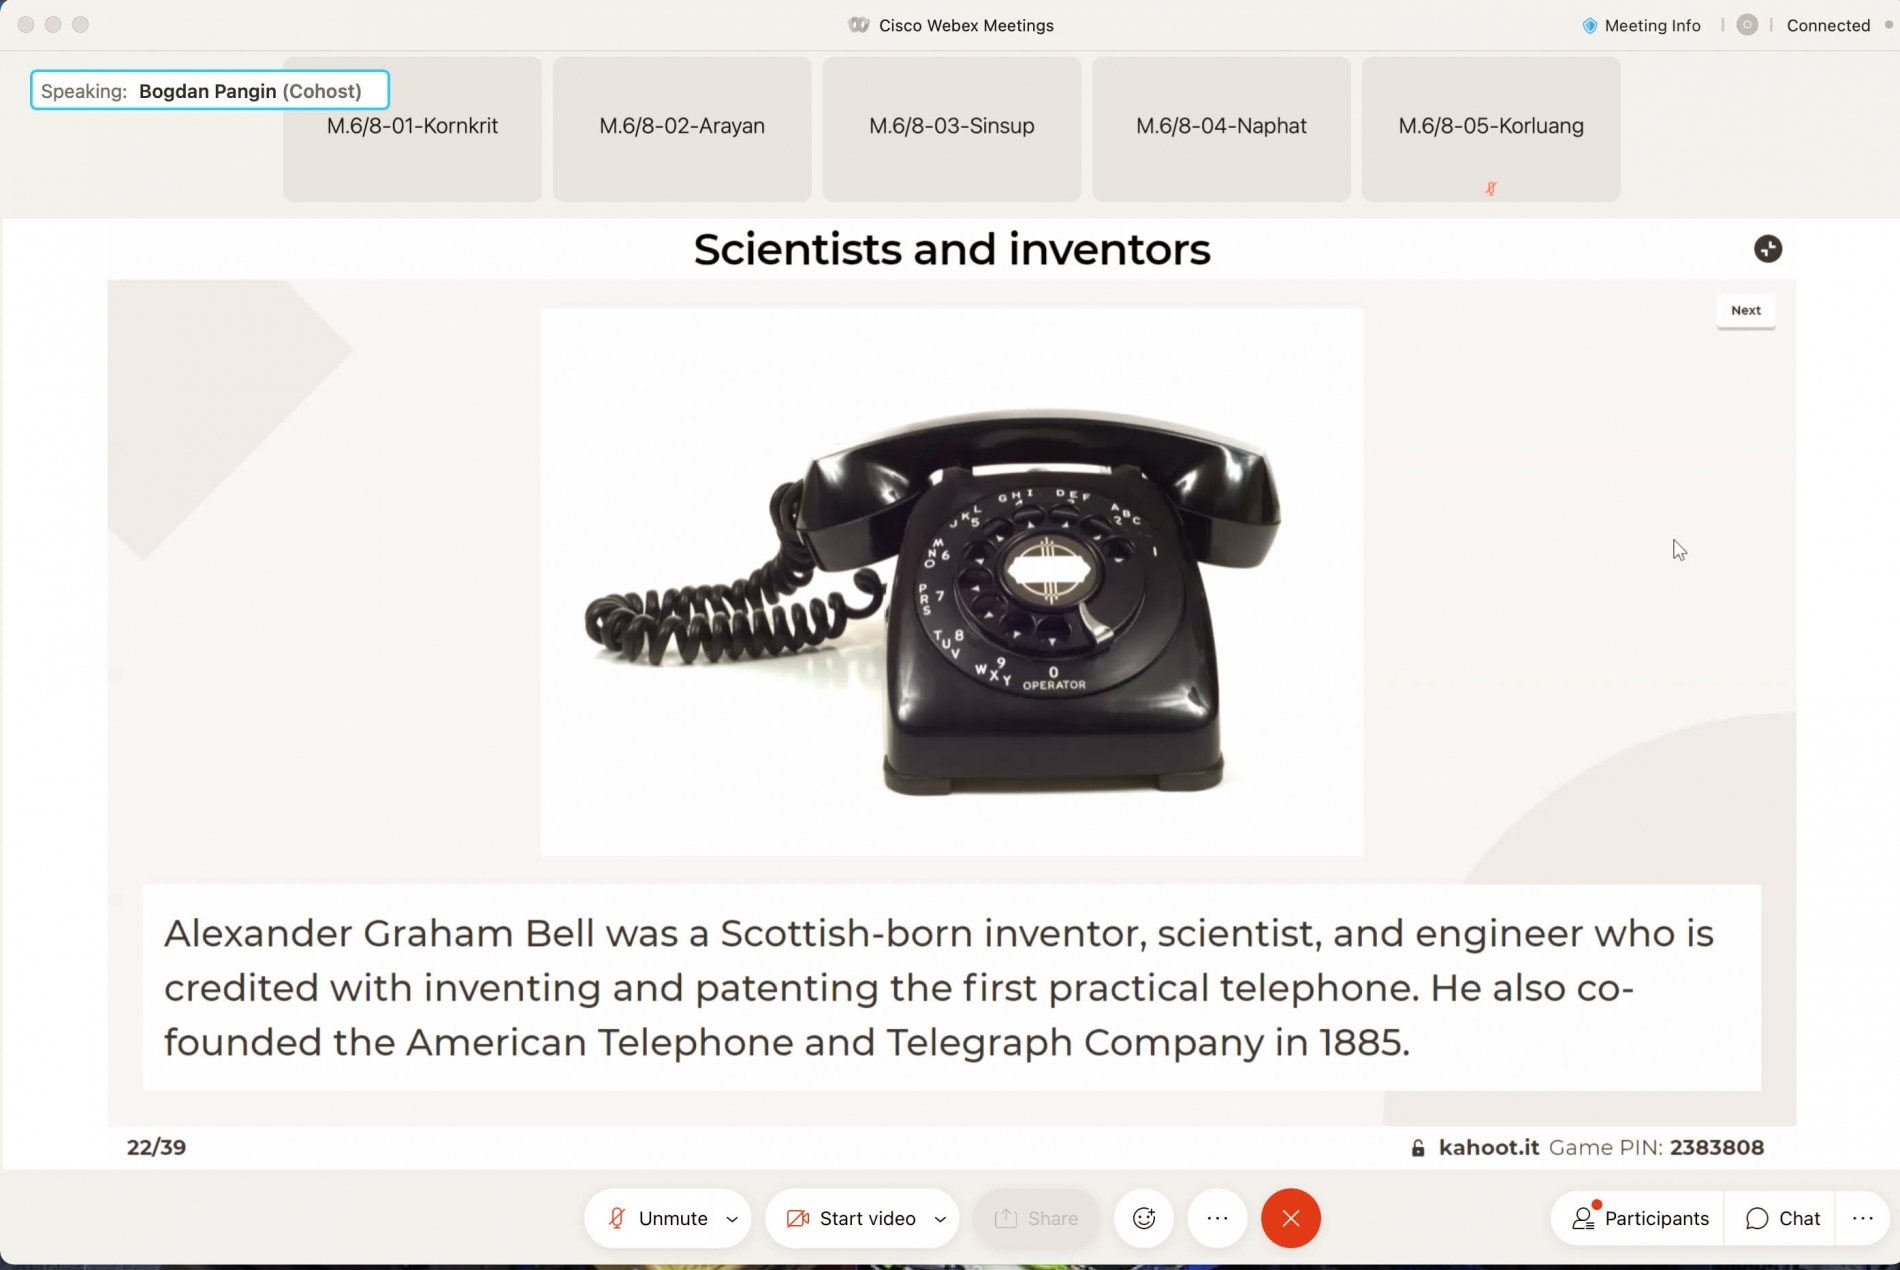Select the M.6/8-05-Korluang participant tile
1900x1270 pixels.
click(1490, 129)
